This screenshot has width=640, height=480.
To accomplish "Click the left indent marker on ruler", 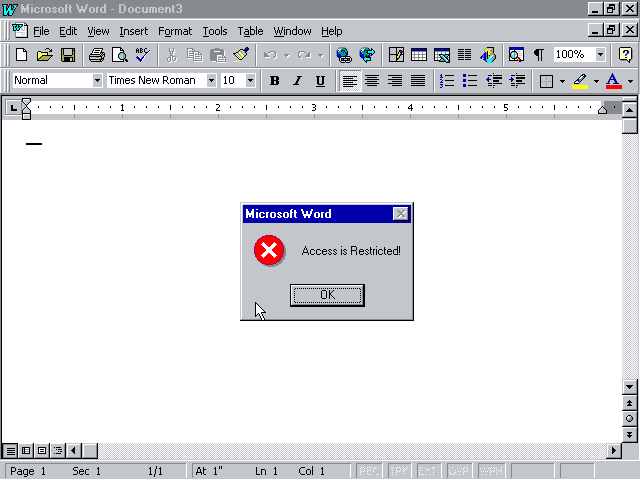I will click(26, 116).
